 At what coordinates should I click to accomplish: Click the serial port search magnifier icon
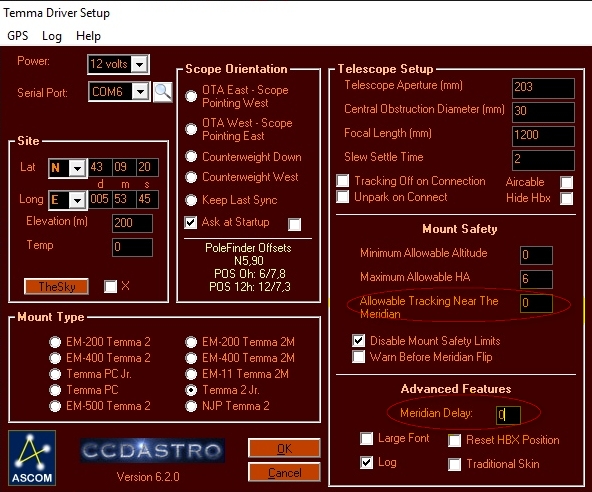click(163, 92)
